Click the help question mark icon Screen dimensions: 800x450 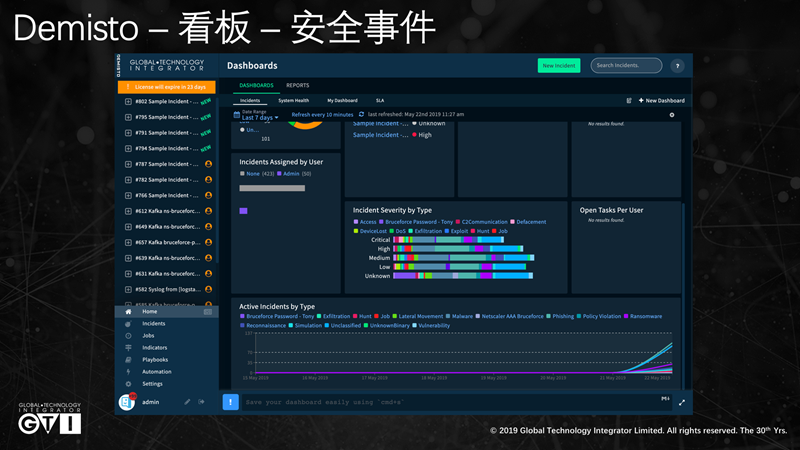point(677,66)
